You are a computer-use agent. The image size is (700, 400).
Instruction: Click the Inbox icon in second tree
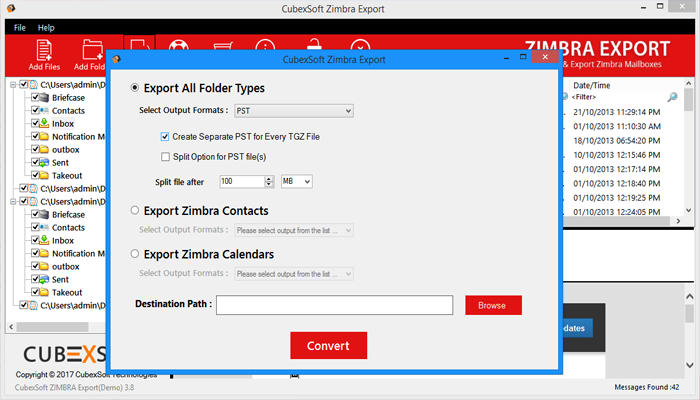click(x=44, y=240)
